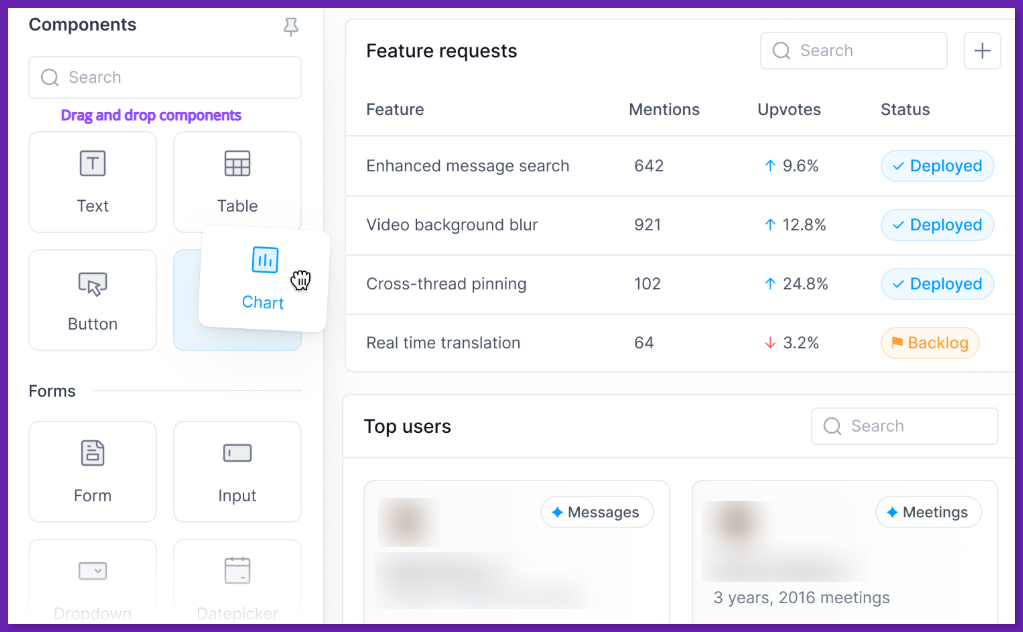Click the Feature requests search box
This screenshot has width=1023, height=632.
click(853, 51)
